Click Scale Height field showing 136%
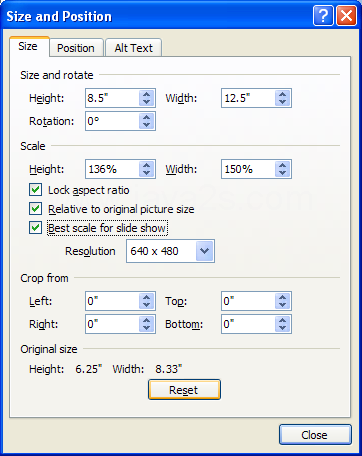 (112, 169)
